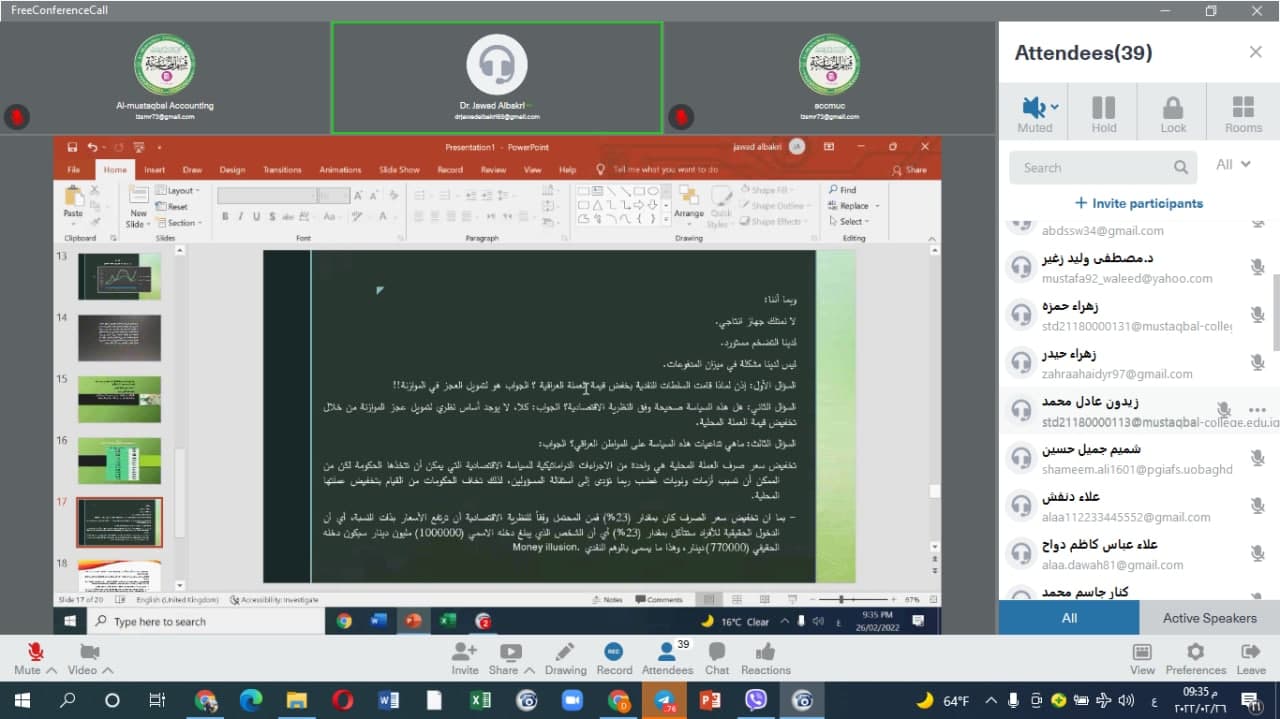Open Zoom from the Windows taskbar

tap(573, 700)
